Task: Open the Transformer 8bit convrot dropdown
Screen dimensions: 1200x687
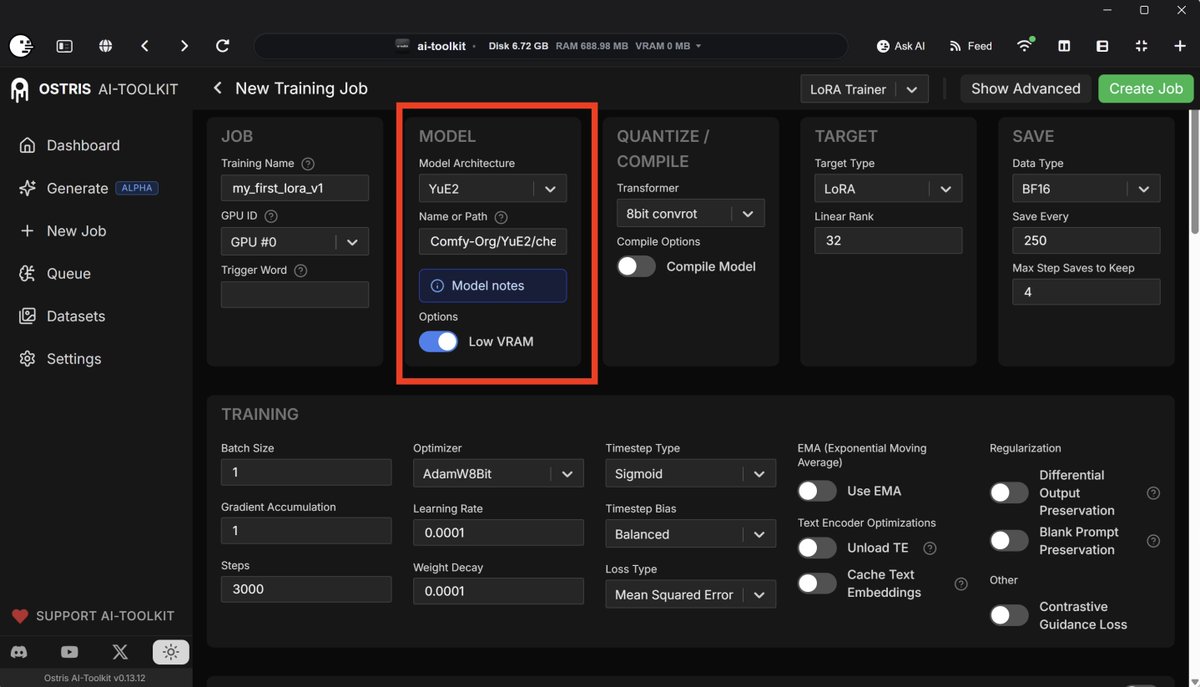Action: click(x=691, y=213)
